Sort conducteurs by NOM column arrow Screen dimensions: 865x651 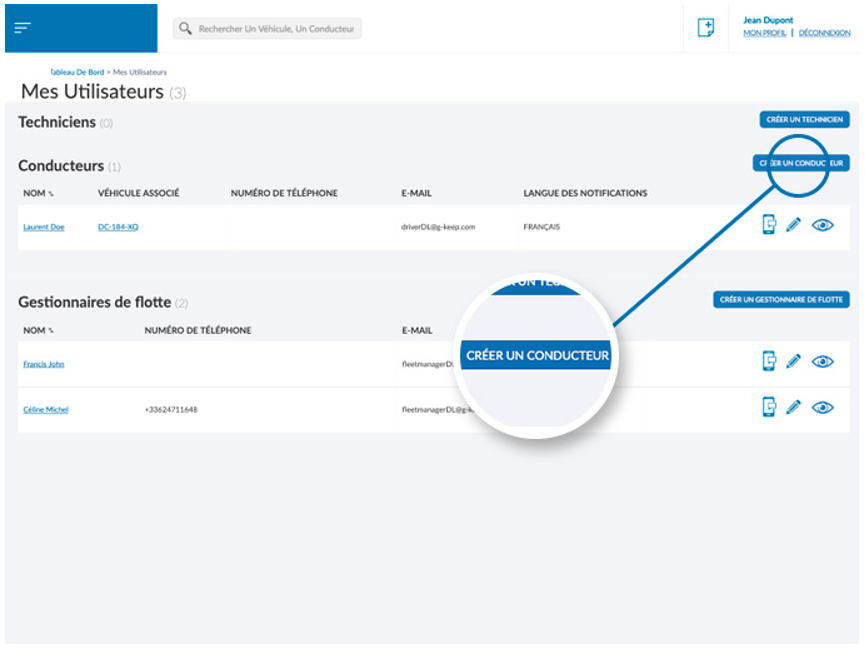point(51,194)
